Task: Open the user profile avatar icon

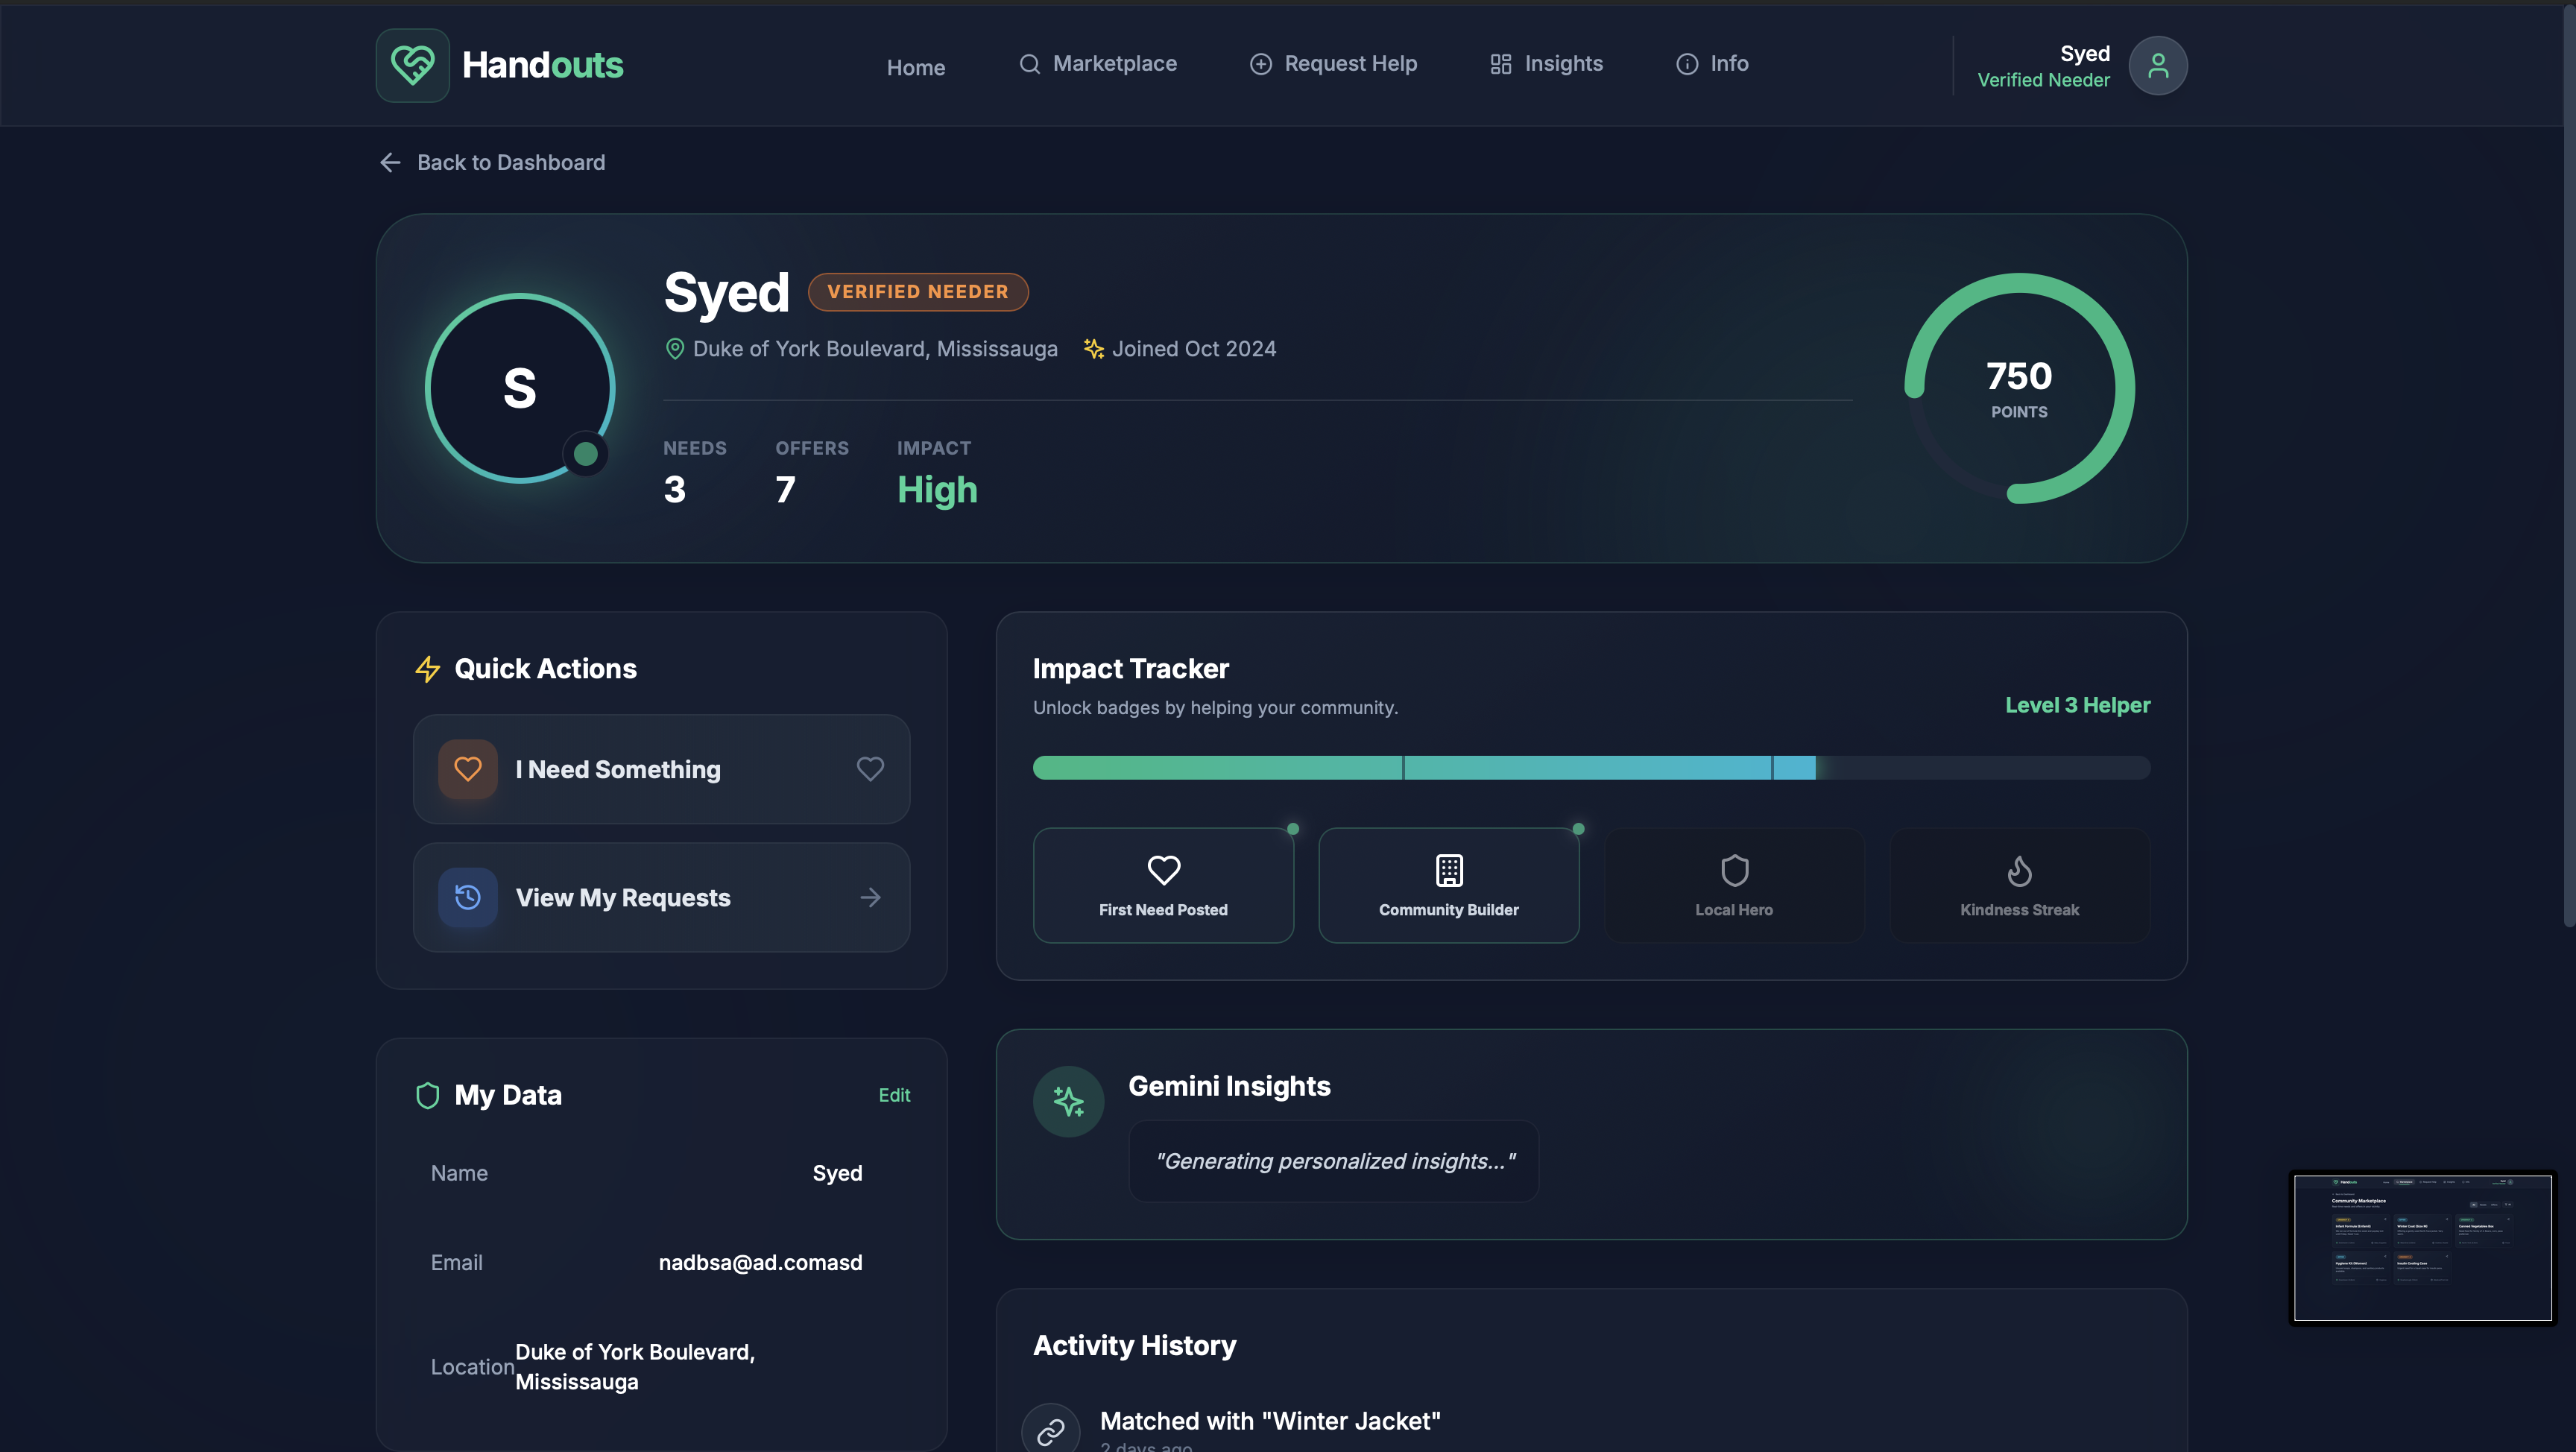Action: pos(2157,66)
